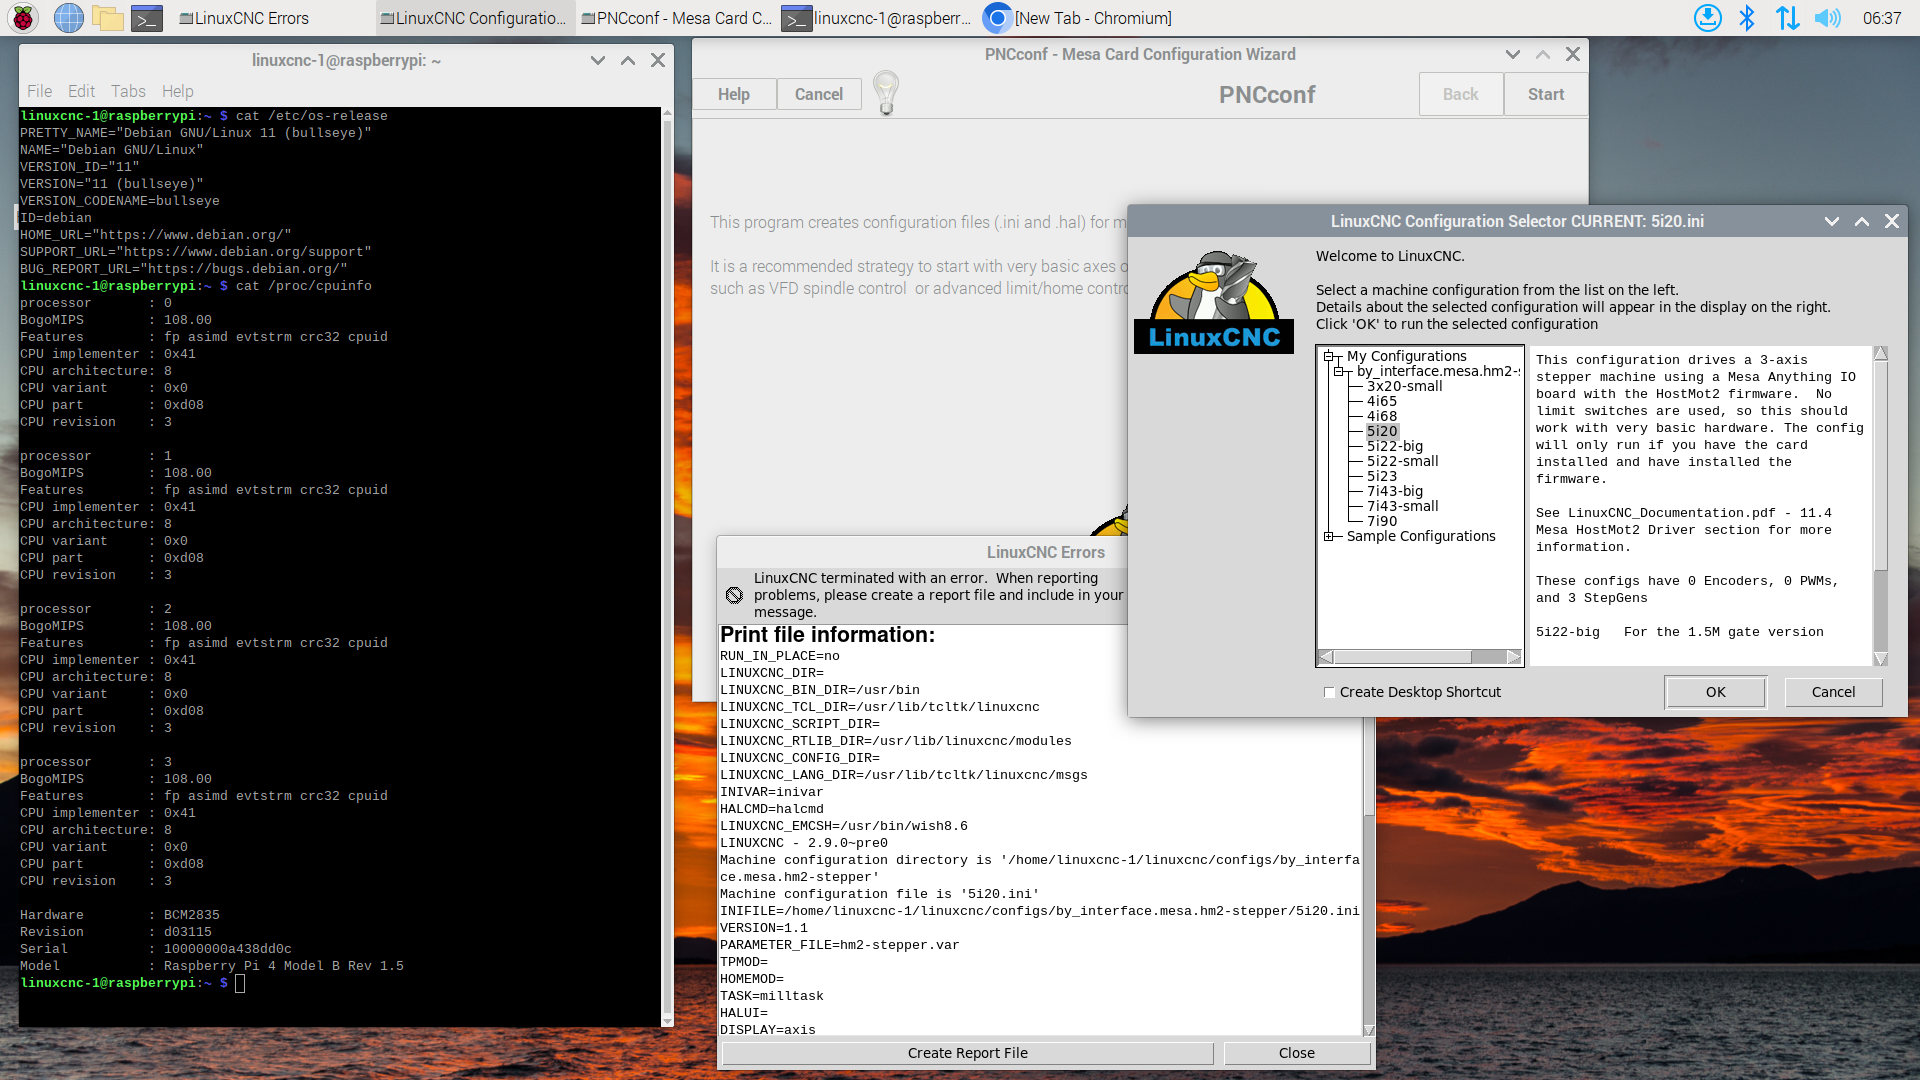The image size is (1920, 1080).
Task: Click the Start button in PNCconf
Action: tap(1546, 94)
